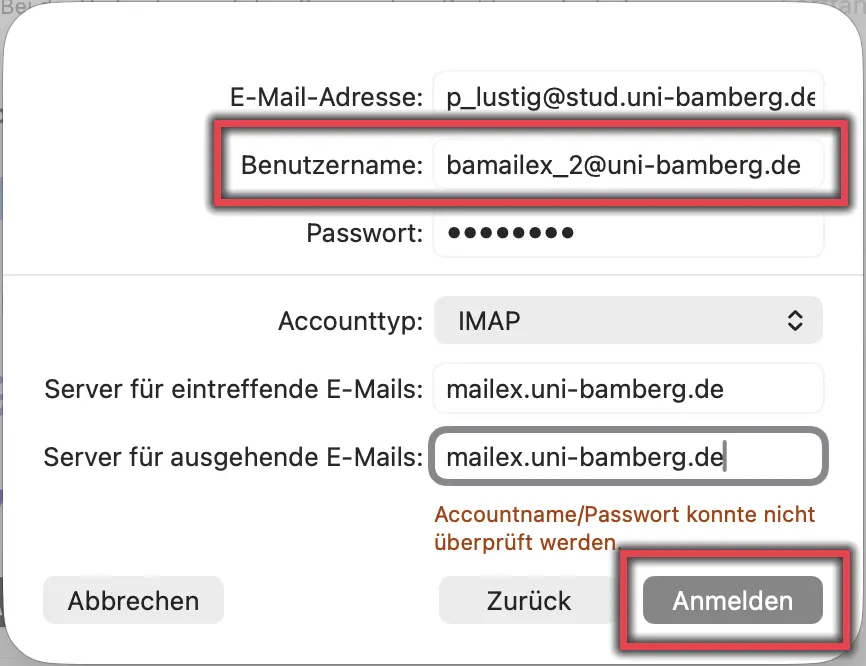Click the chevron arrows on Accounttyp selector
Viewport: 866px width, 666px height.
click(795, 321)
